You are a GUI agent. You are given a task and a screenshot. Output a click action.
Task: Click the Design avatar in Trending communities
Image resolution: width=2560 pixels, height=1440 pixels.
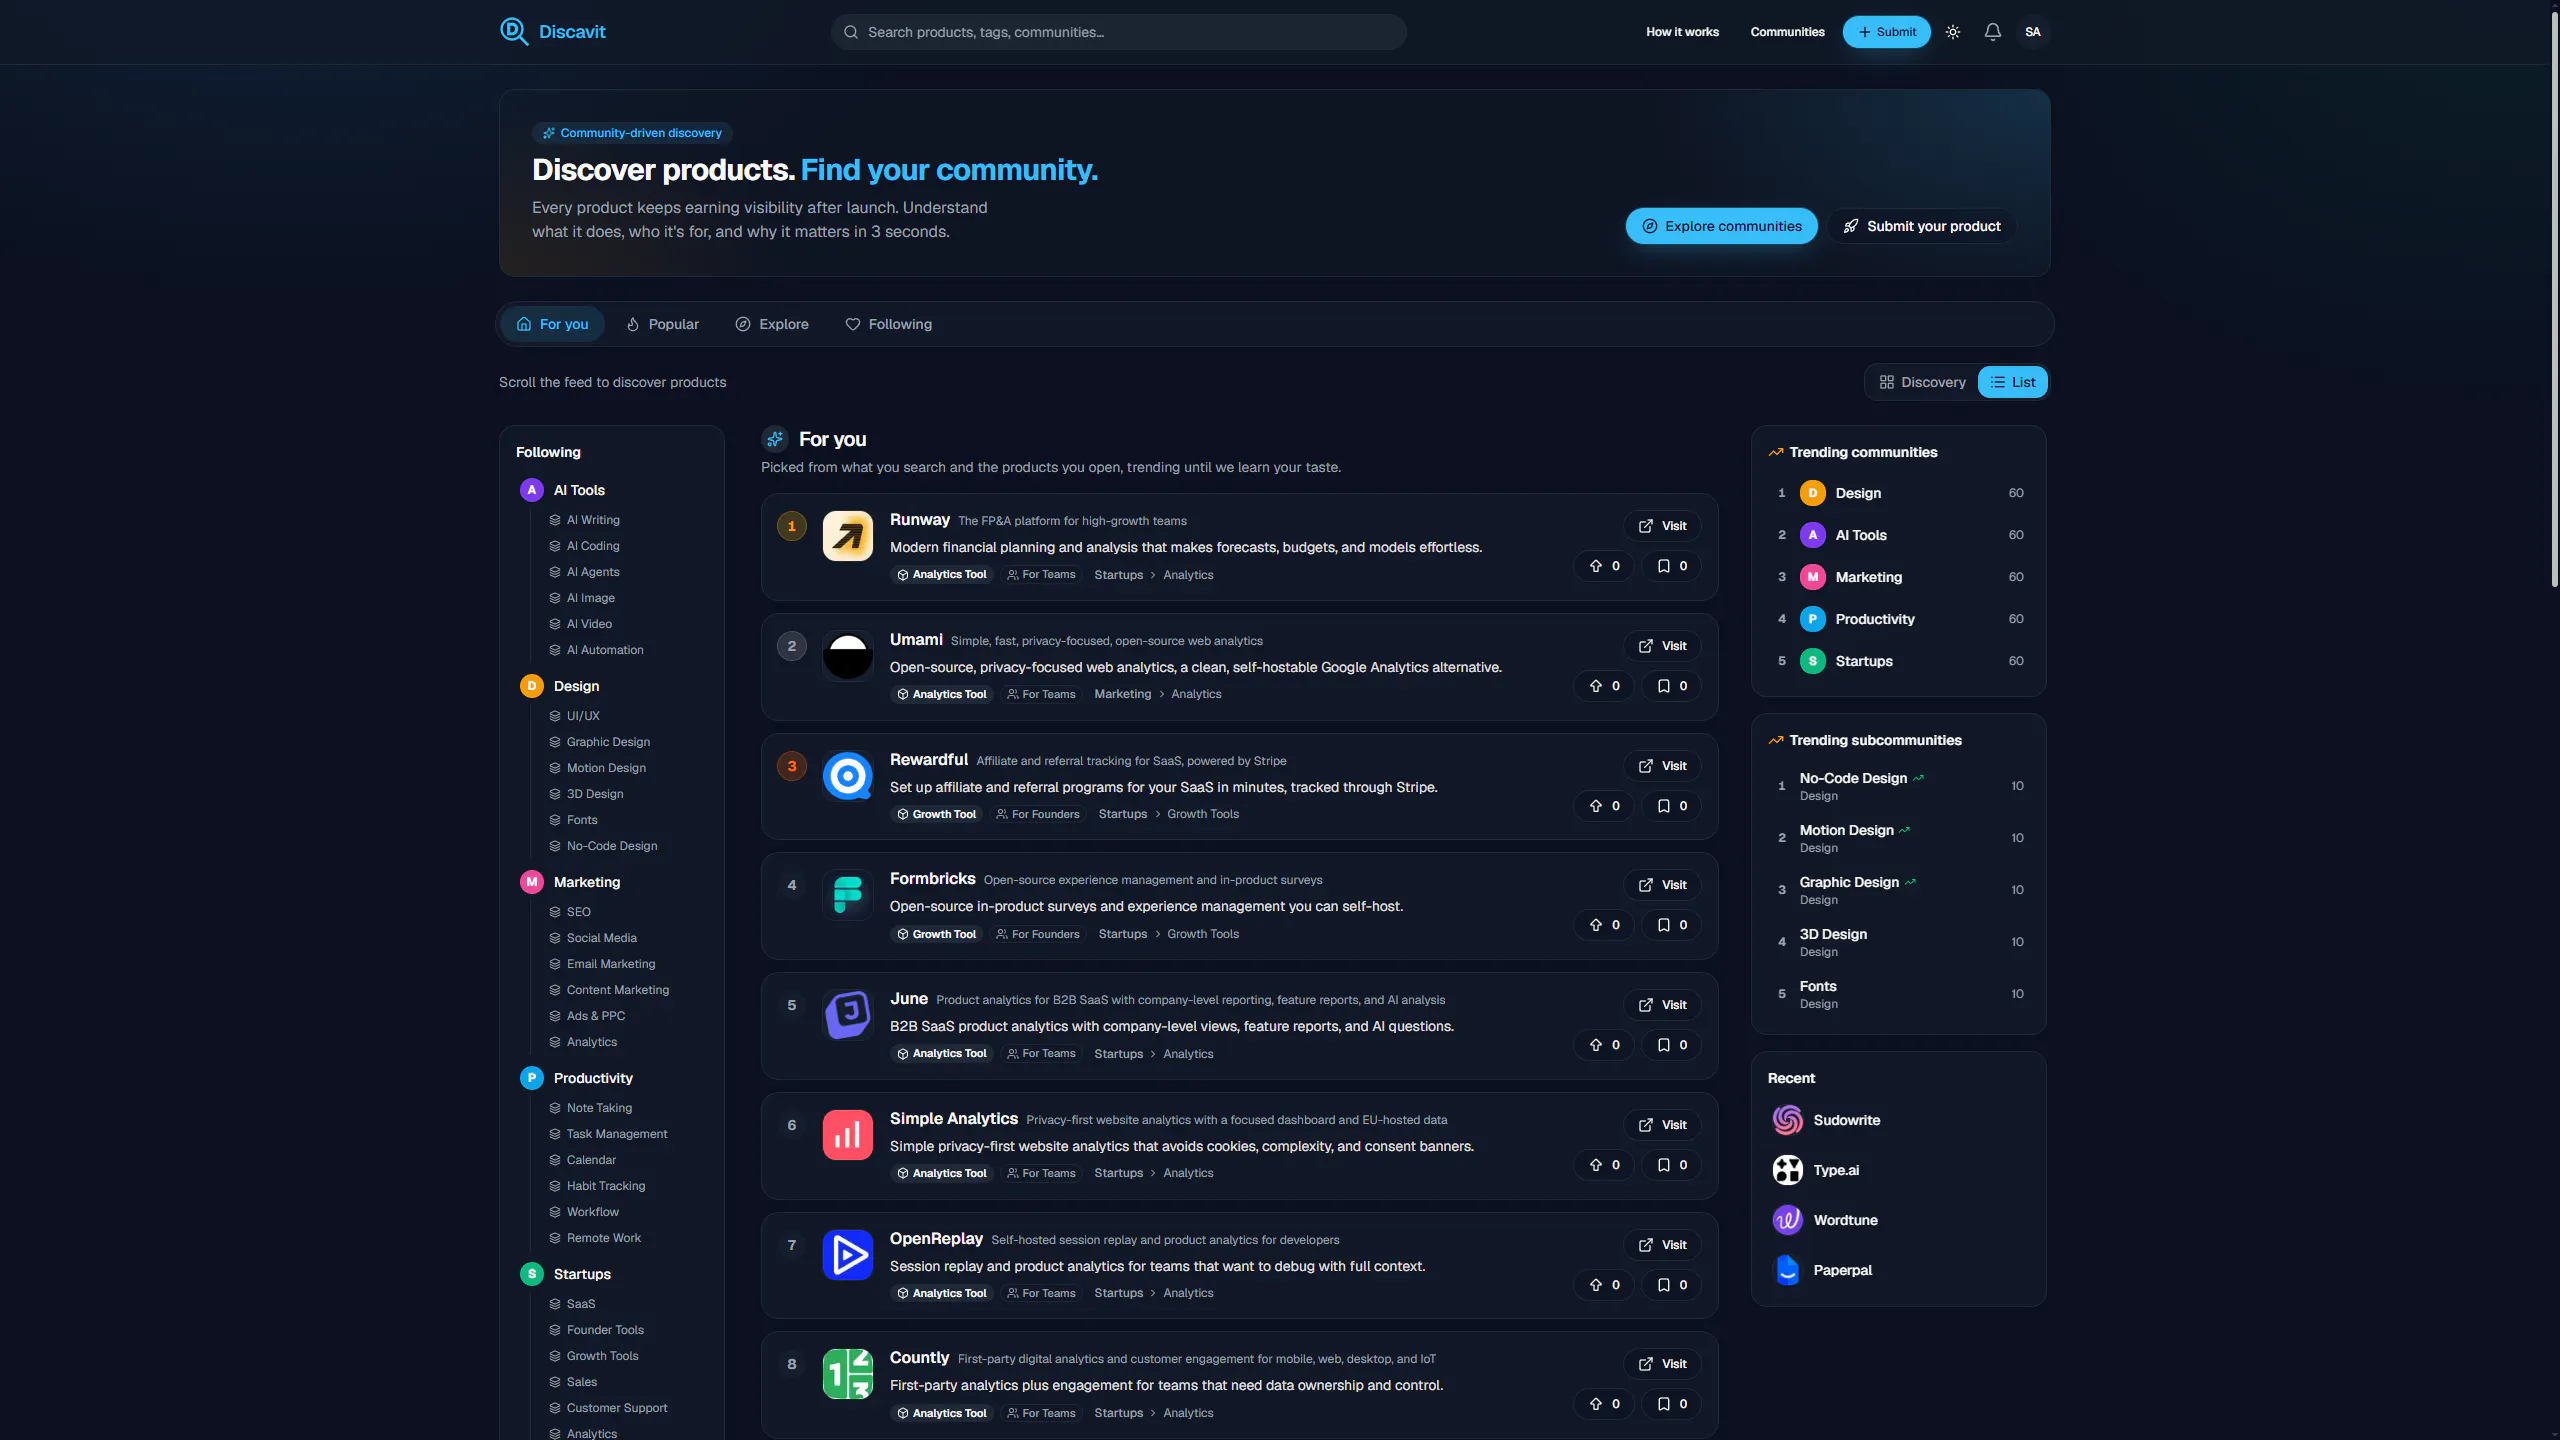click(1813, 493)
